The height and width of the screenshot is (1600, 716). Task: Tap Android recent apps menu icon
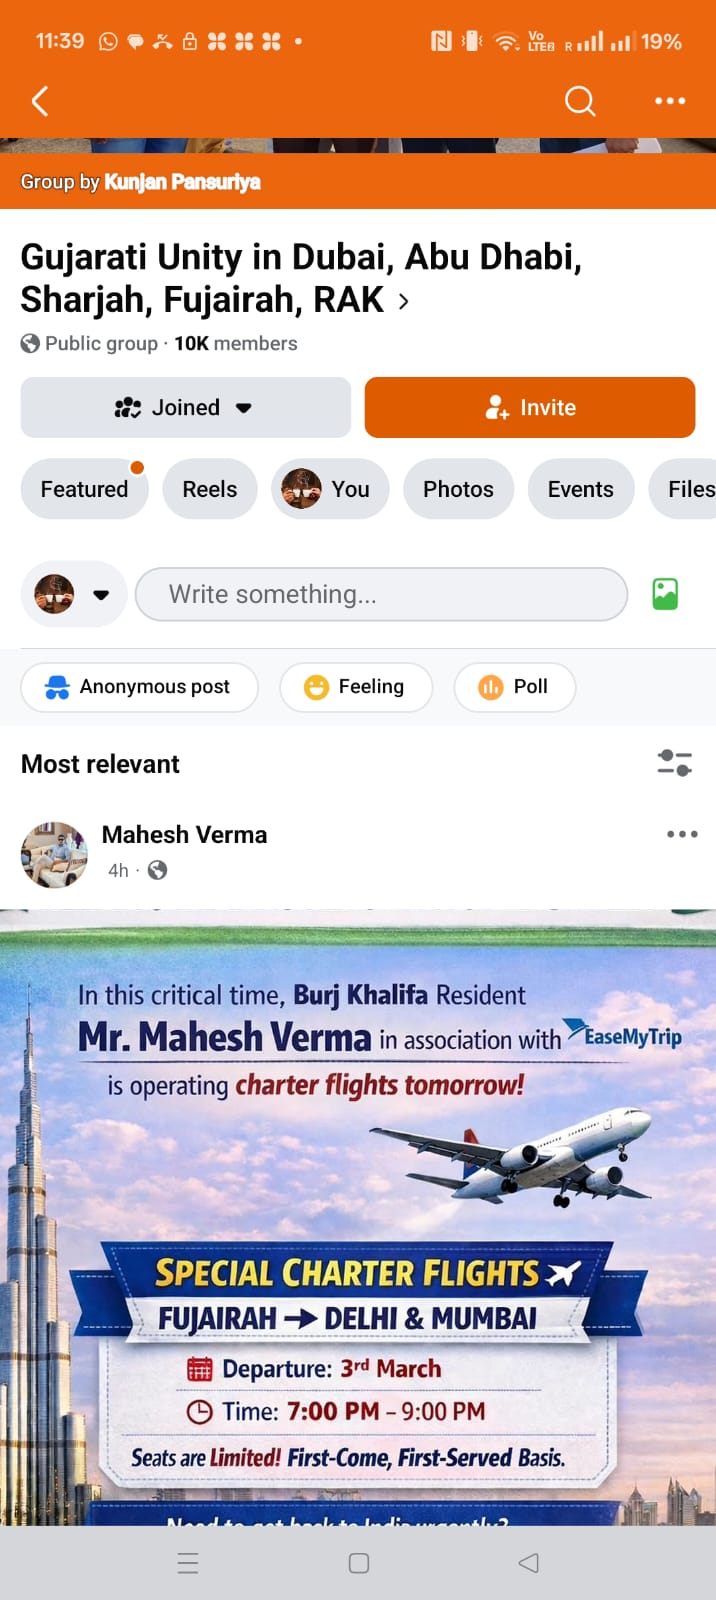(188, 1563)
